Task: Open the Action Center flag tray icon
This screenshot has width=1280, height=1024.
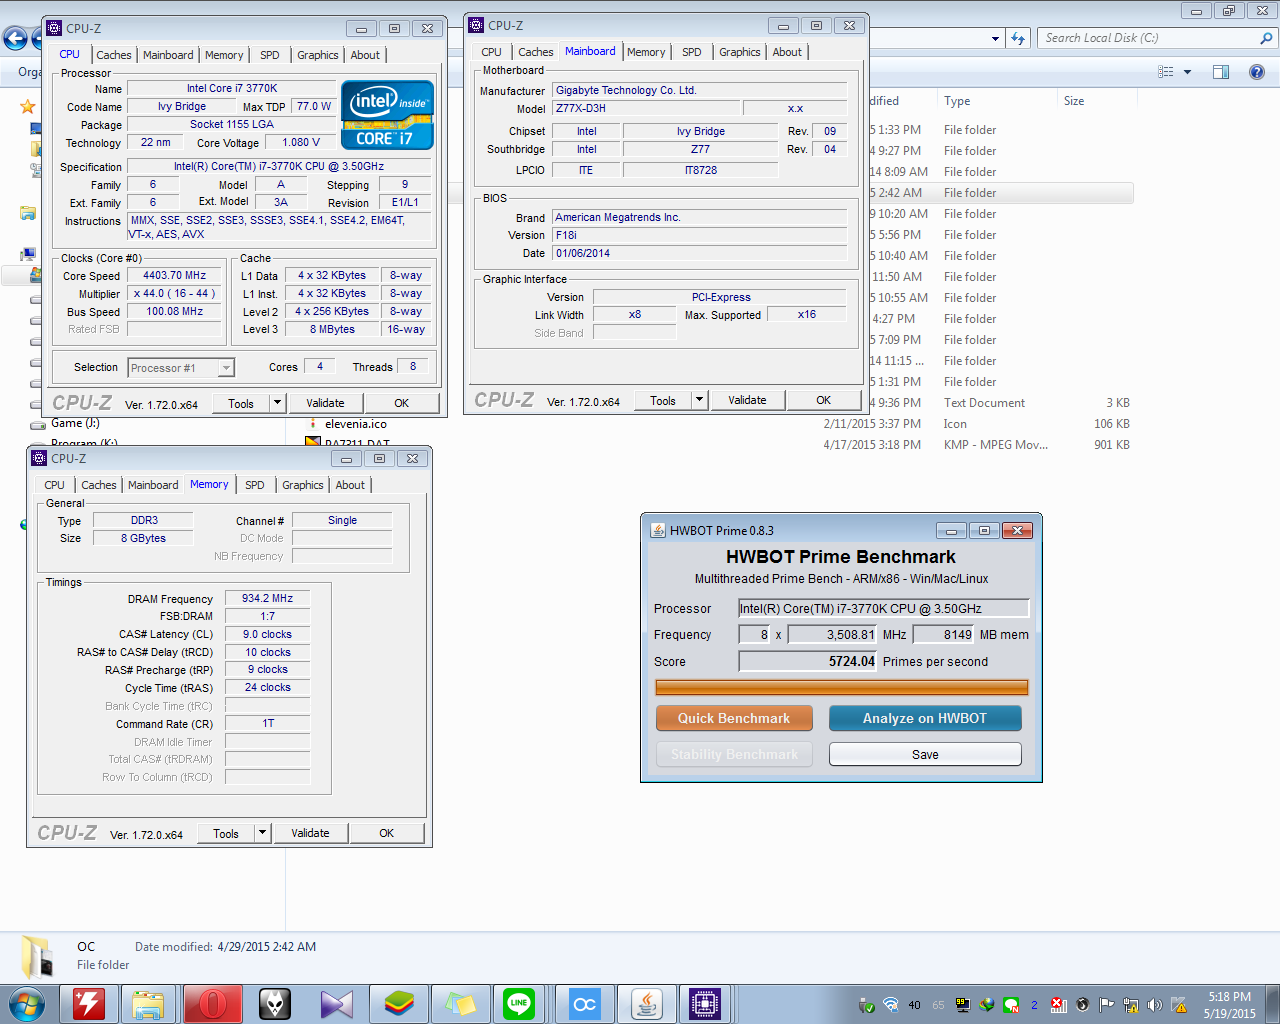Action: pyautogui.click(x=1106, y=1005)
